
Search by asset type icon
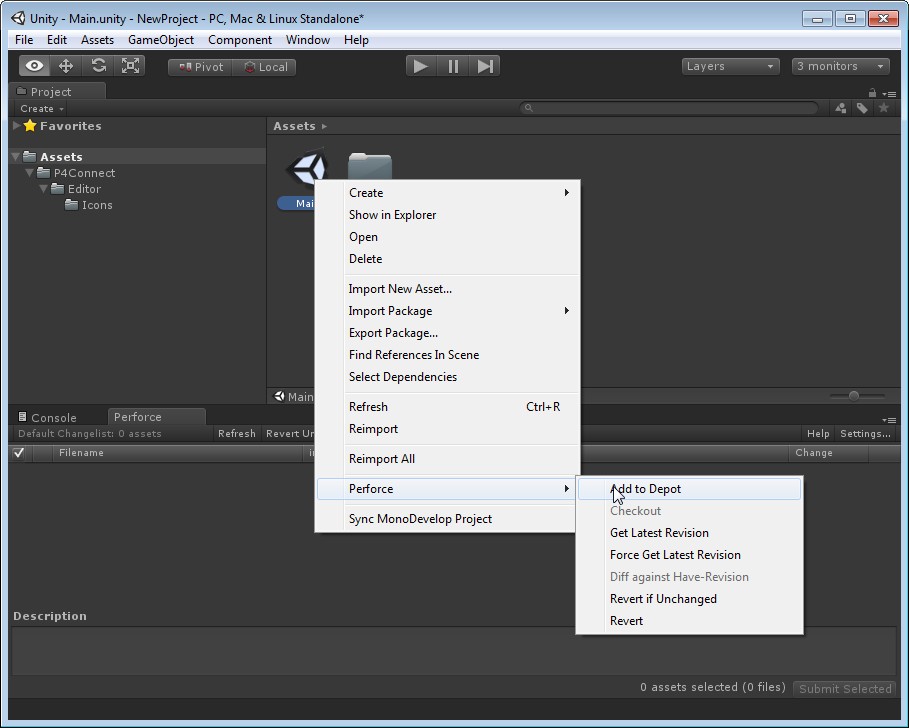pyautogui.click(x=841, y=108)
